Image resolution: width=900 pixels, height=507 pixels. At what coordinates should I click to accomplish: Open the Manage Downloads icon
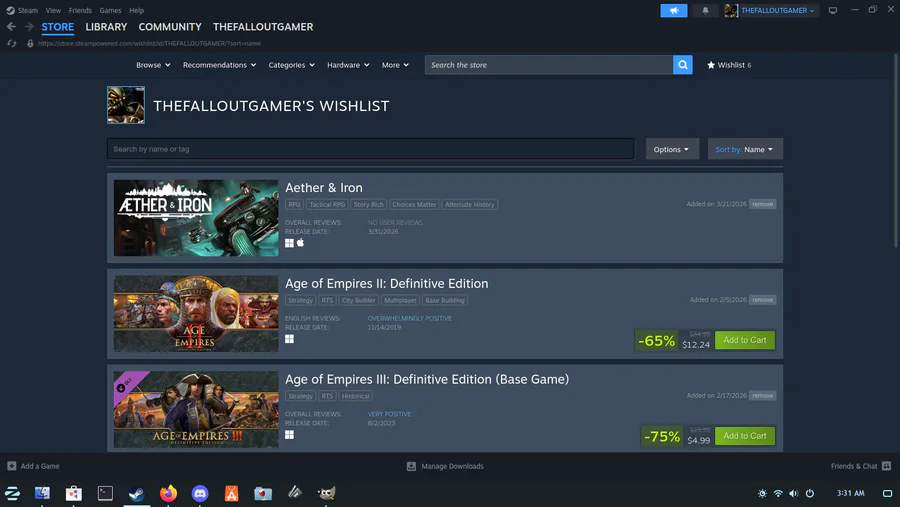point(411,466)
